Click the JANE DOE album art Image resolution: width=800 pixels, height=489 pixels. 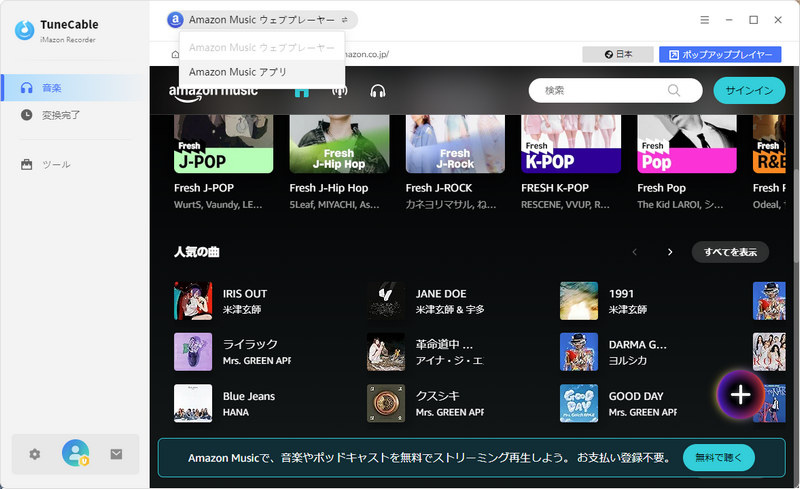point(386,301)
